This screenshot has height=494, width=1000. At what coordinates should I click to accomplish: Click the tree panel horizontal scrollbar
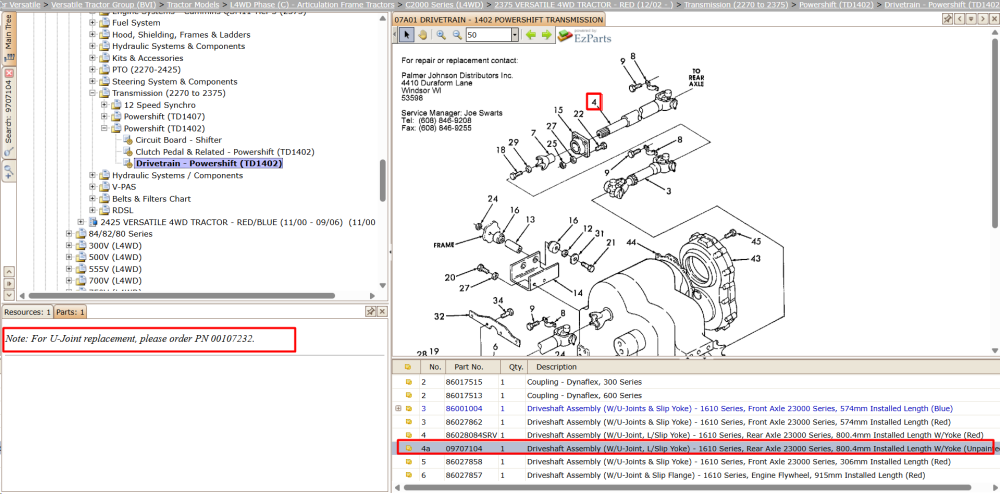[x=182, y=296]
